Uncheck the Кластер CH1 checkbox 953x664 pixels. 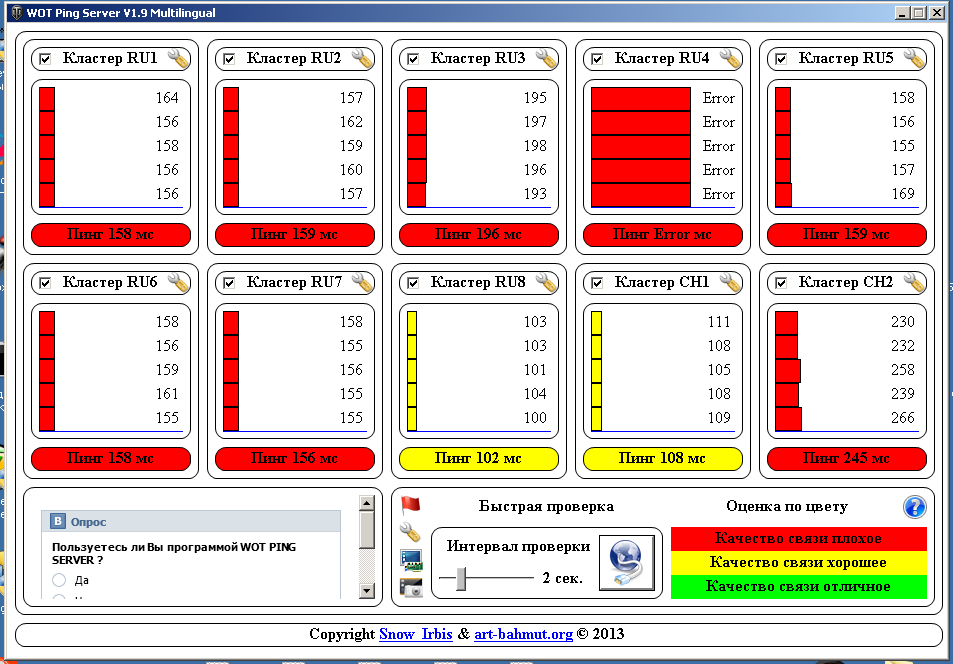(x=597, y=283)
